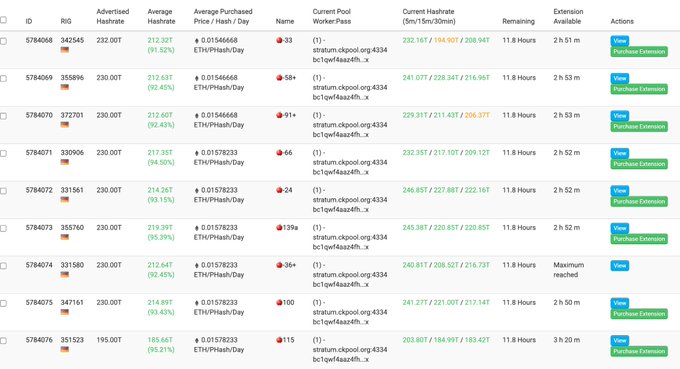Click red status dot beside name 139a
Image resolution: width=680 pixels, height=369 pixels.
[279, 228]
